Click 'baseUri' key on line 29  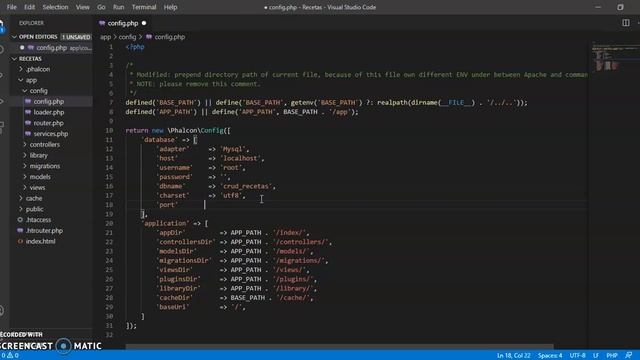pyautogui.click(x=173, y=307)
